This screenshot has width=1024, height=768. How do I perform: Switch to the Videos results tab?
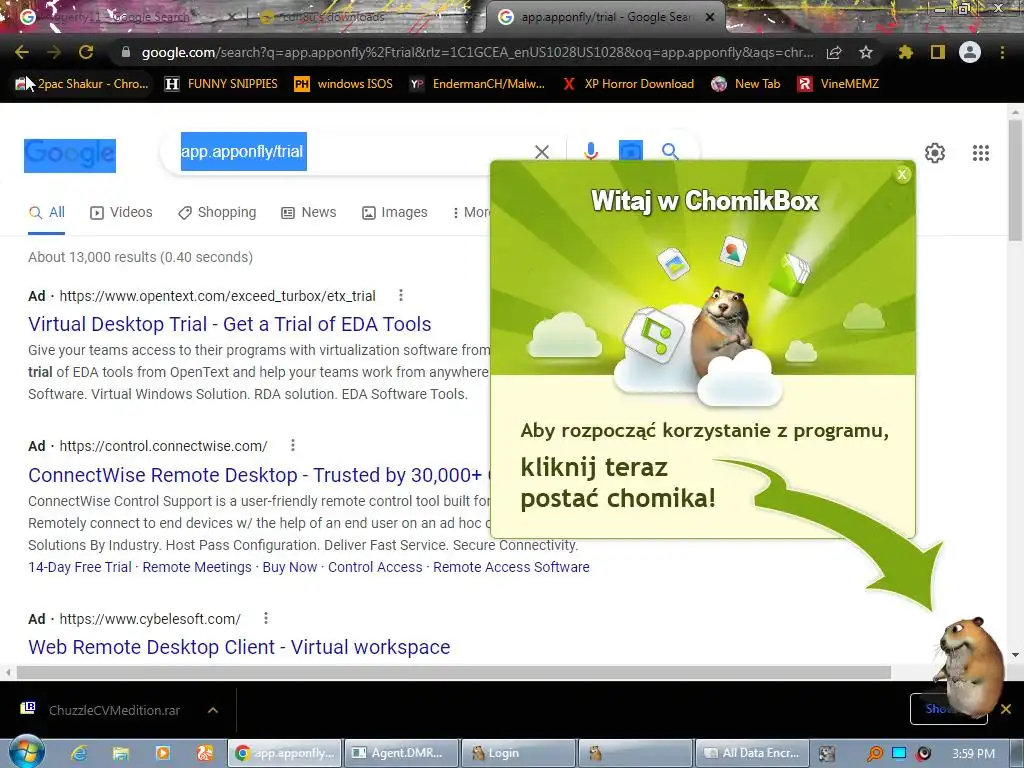pyautogui.click(x=121, y=212)
